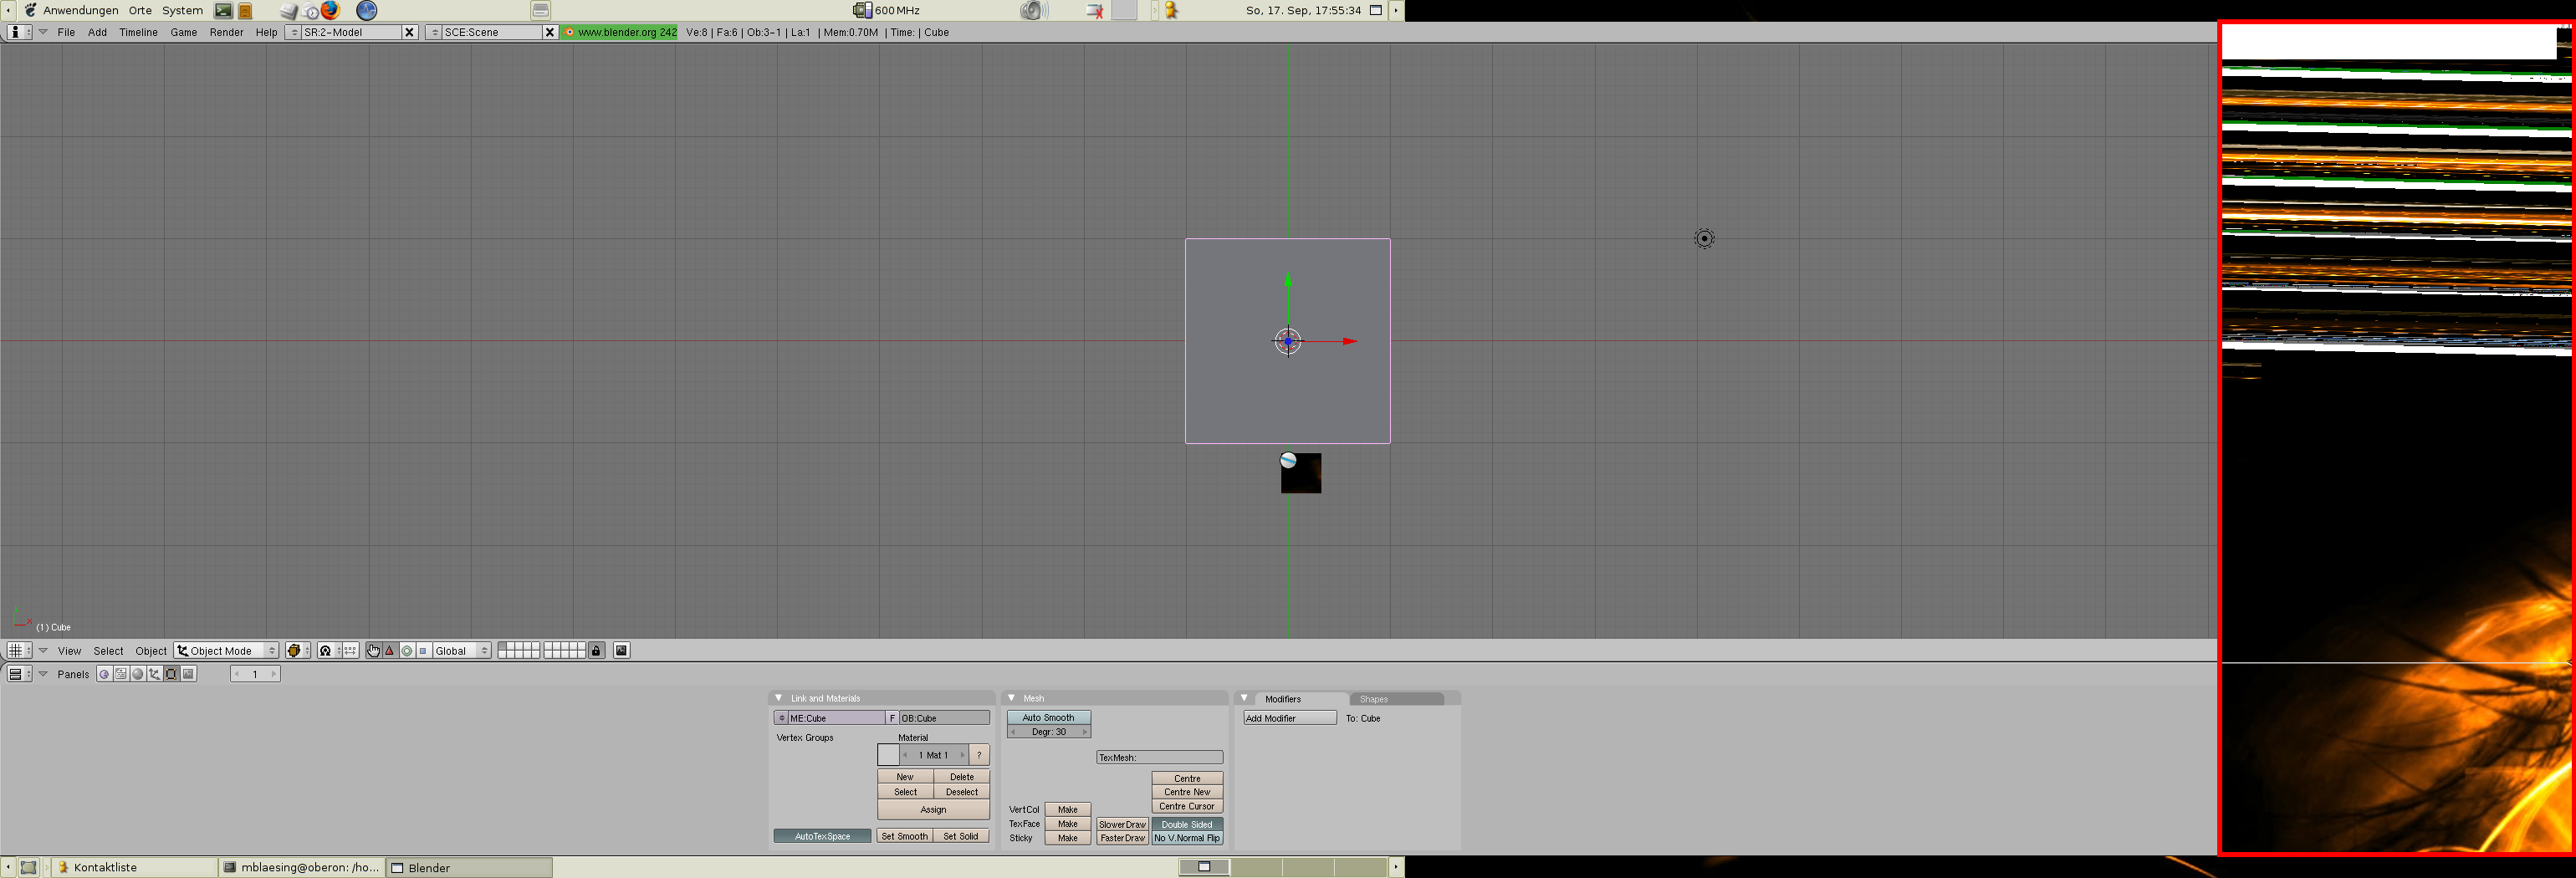Viewport: 2576px width, 878px height.
Task: Click the Set Smooth button
Action: [904, 837]
